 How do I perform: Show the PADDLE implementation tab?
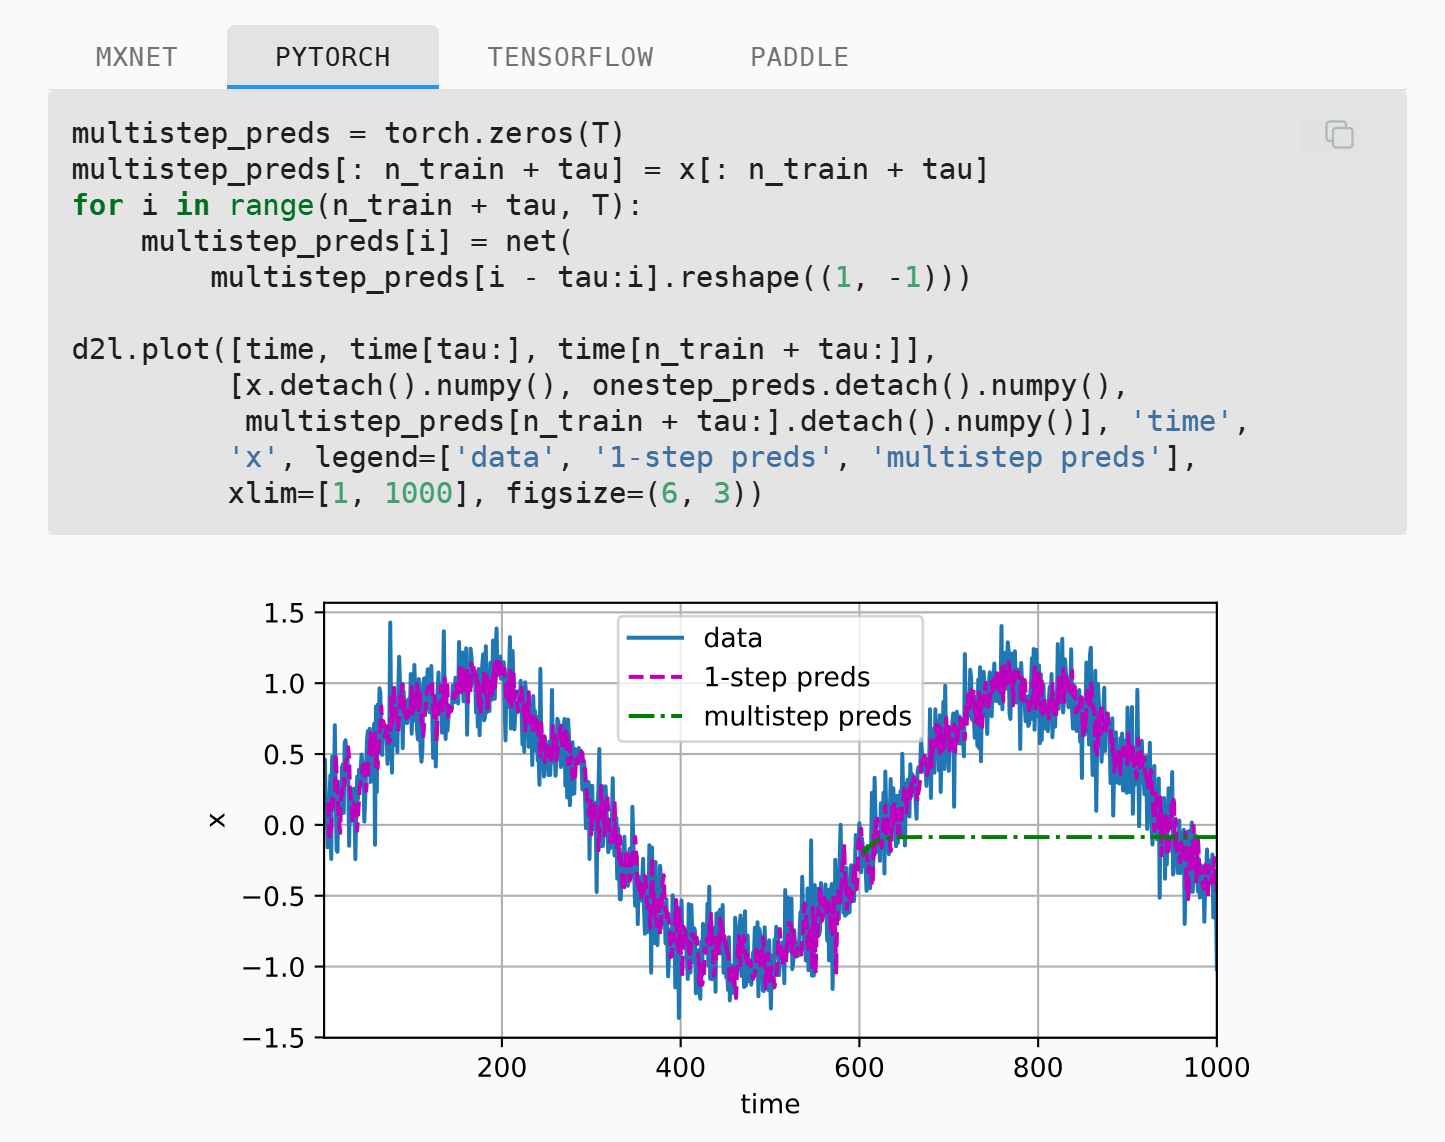tap(799, 57)
